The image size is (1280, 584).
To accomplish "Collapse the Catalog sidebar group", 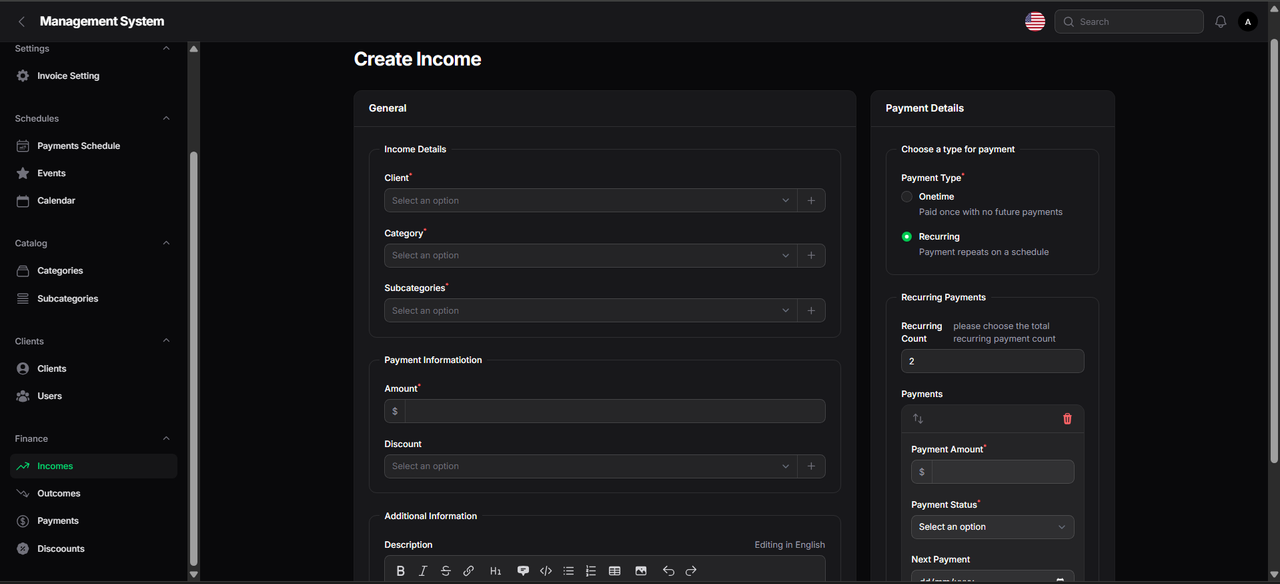I will [166, 244].
